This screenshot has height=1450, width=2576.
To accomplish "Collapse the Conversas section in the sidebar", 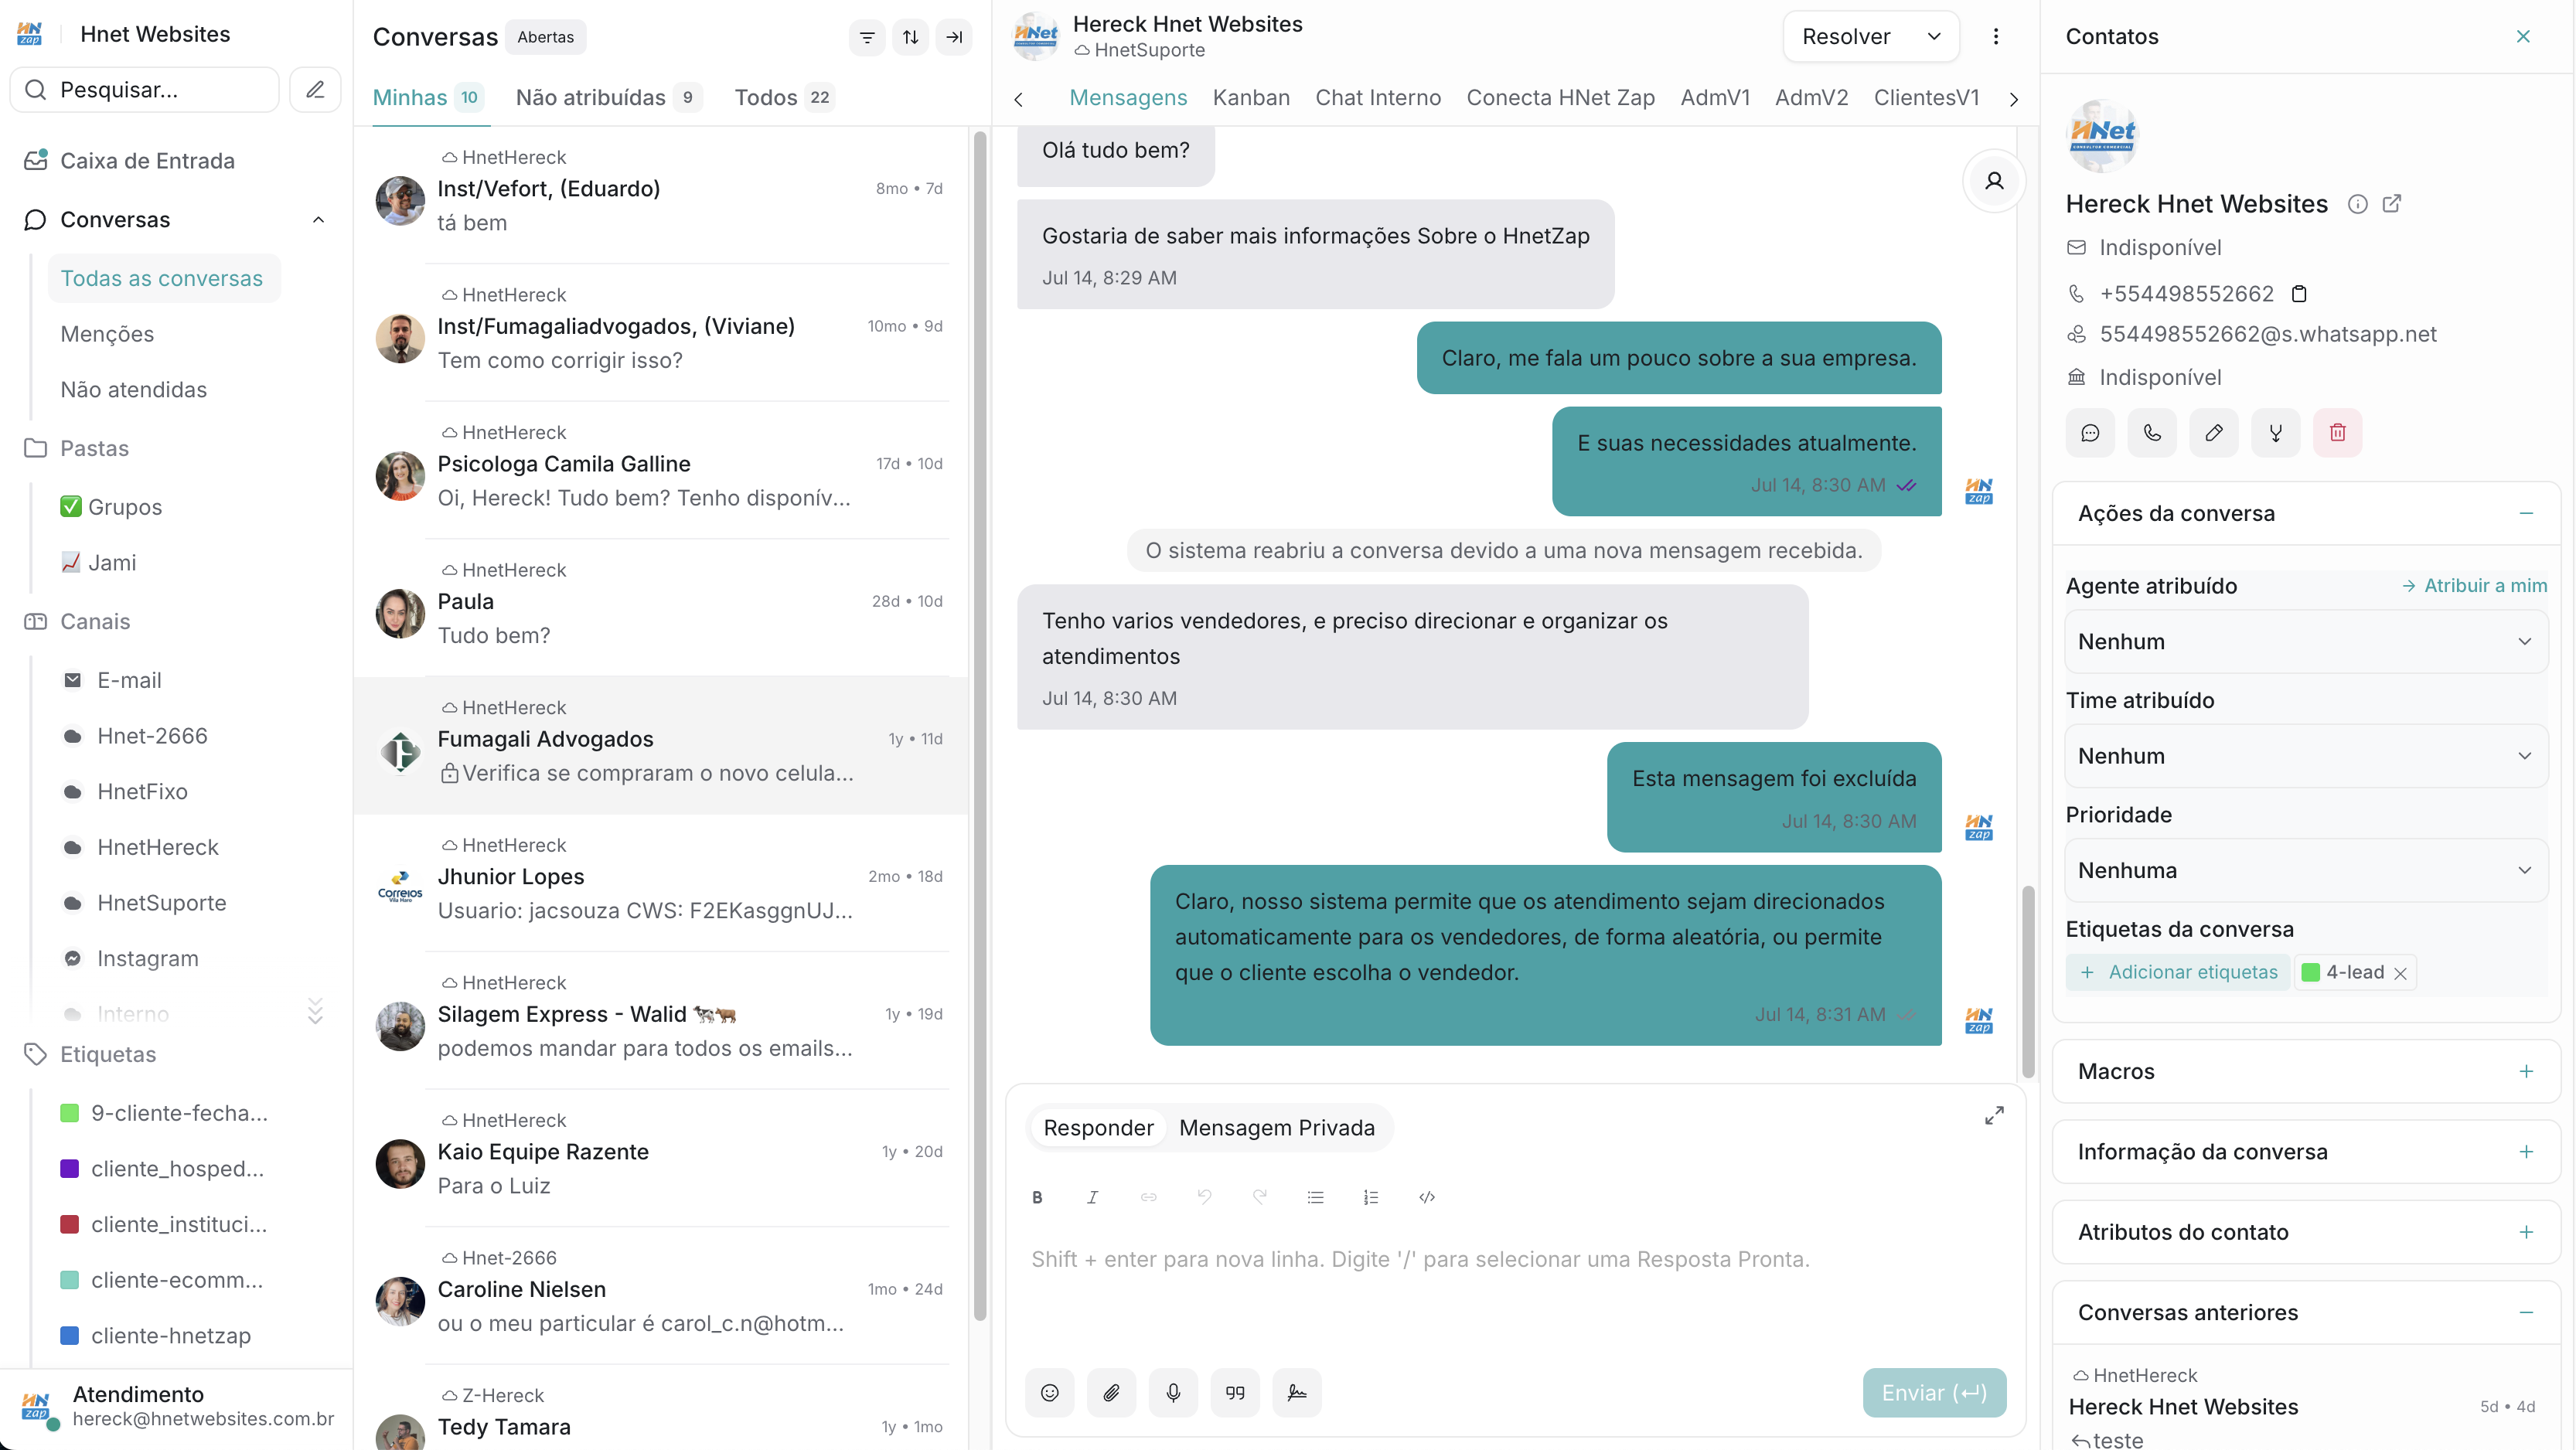I will click(x=318, y=219).
